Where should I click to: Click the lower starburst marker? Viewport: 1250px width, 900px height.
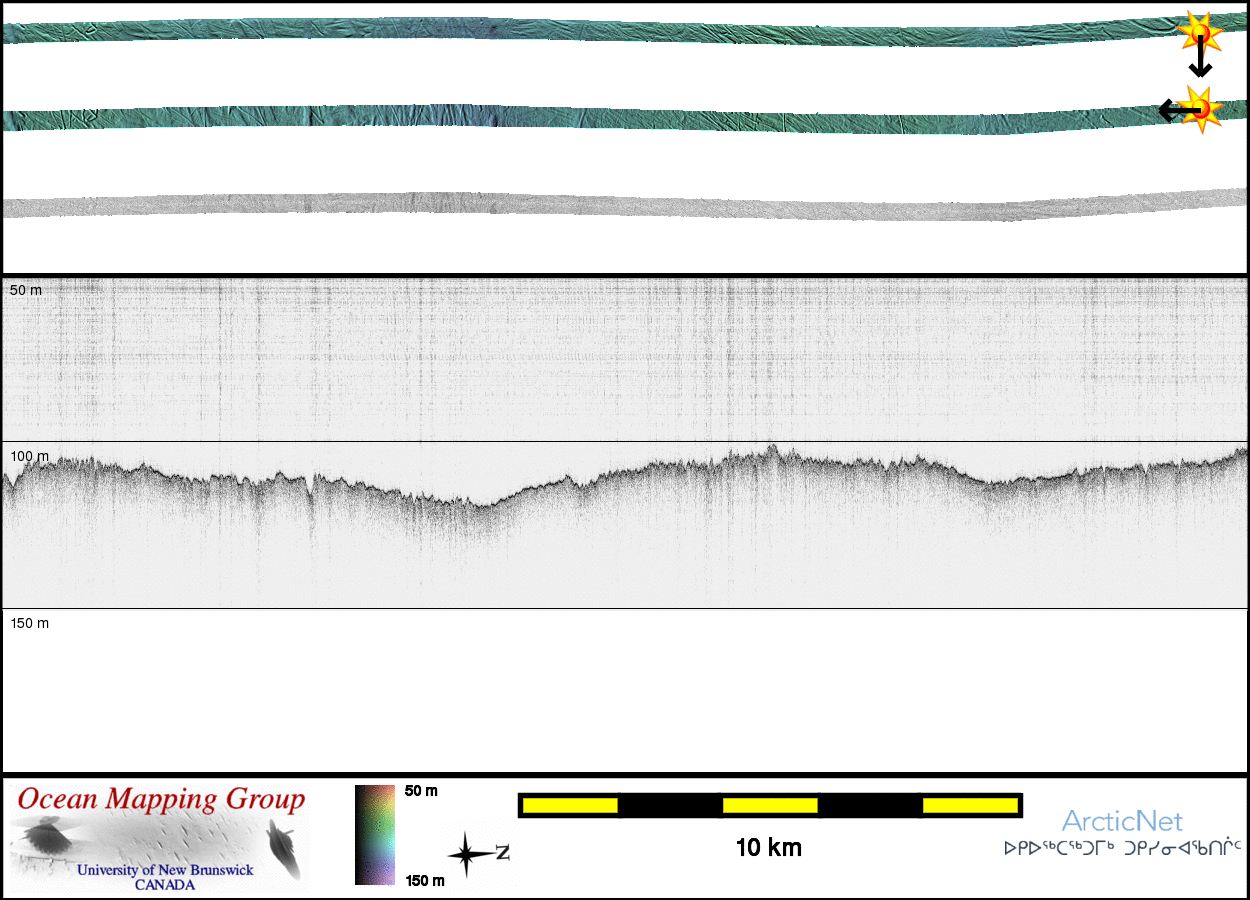(1200, 109)
